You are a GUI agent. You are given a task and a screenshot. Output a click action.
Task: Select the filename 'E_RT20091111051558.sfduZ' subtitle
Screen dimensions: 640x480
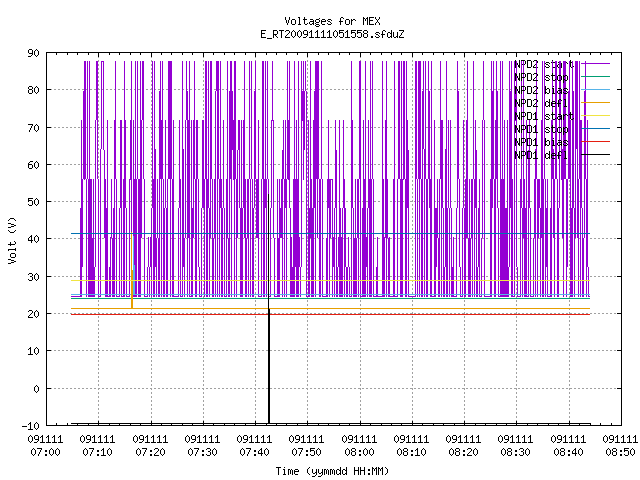point(332,34)
